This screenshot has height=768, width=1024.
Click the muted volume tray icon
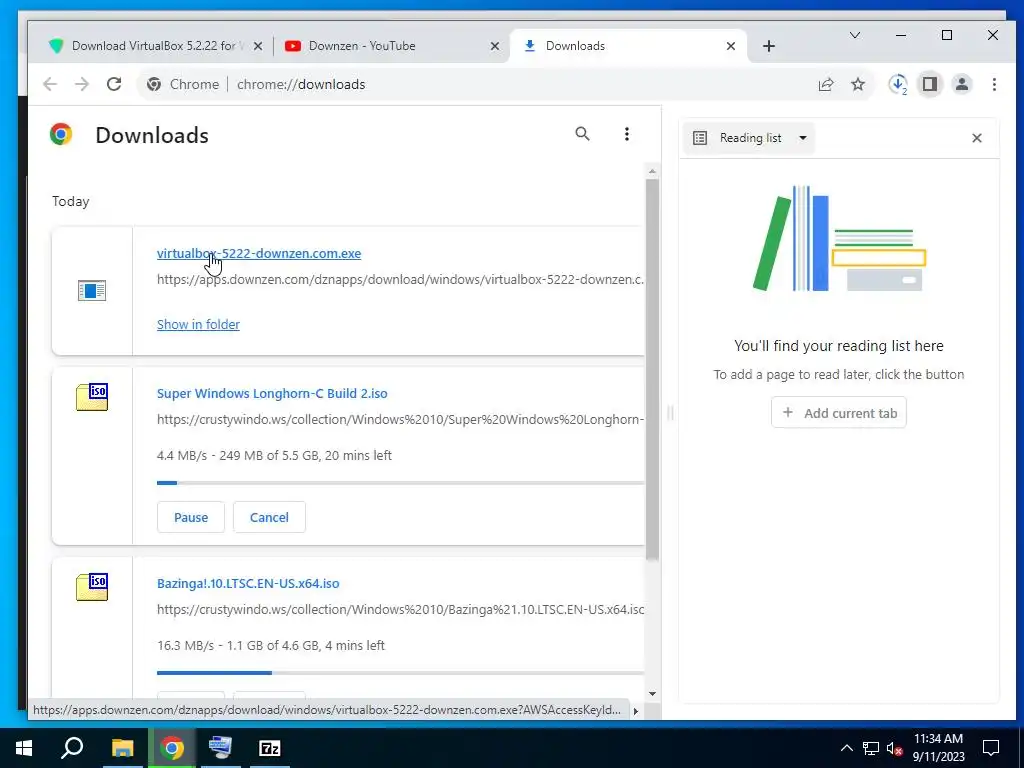[x=895, y=748]
